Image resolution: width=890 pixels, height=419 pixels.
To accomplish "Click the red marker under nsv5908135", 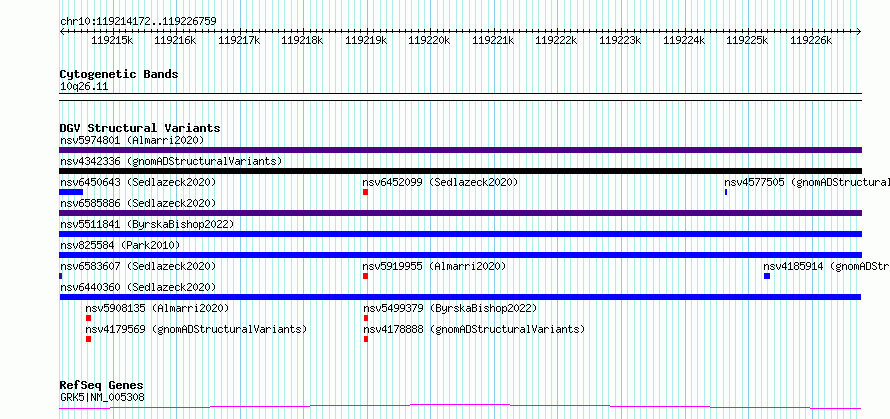I will click(89, 318).
